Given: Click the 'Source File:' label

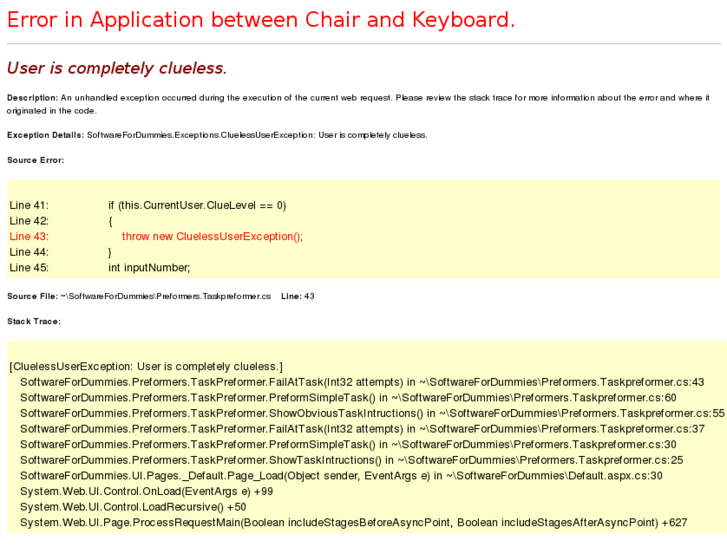Looking at the screenshot, I should click(x=32, y=296).
